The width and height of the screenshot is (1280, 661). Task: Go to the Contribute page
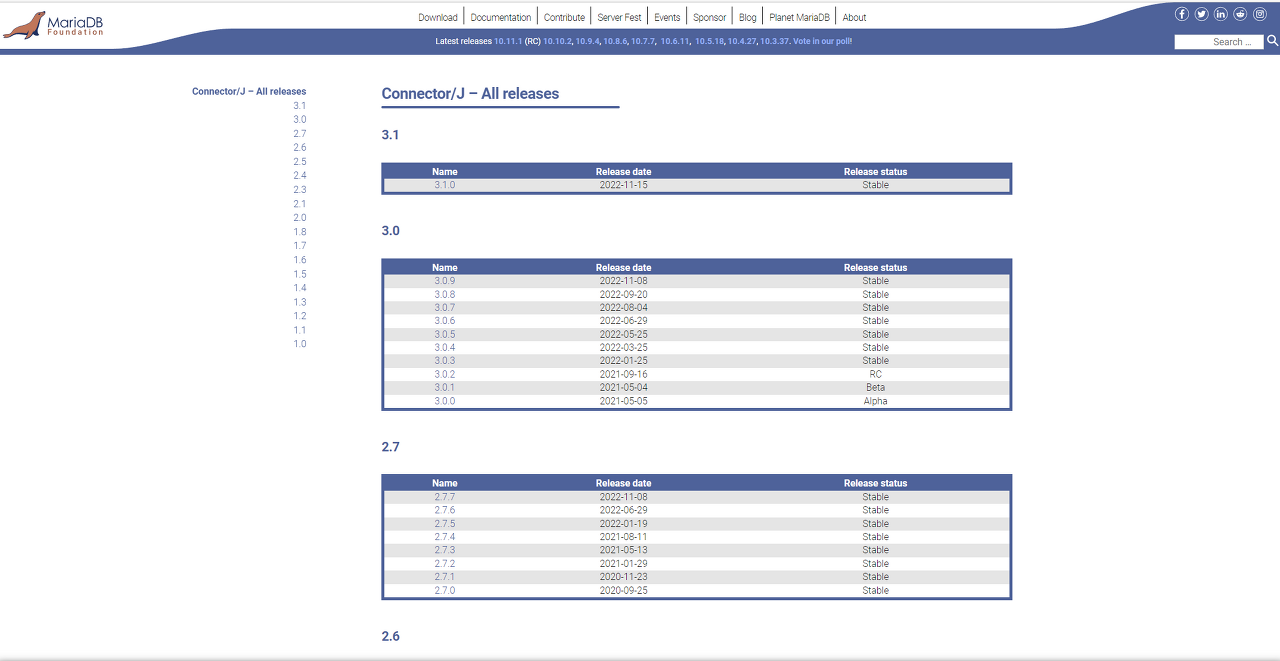point(564,17)
